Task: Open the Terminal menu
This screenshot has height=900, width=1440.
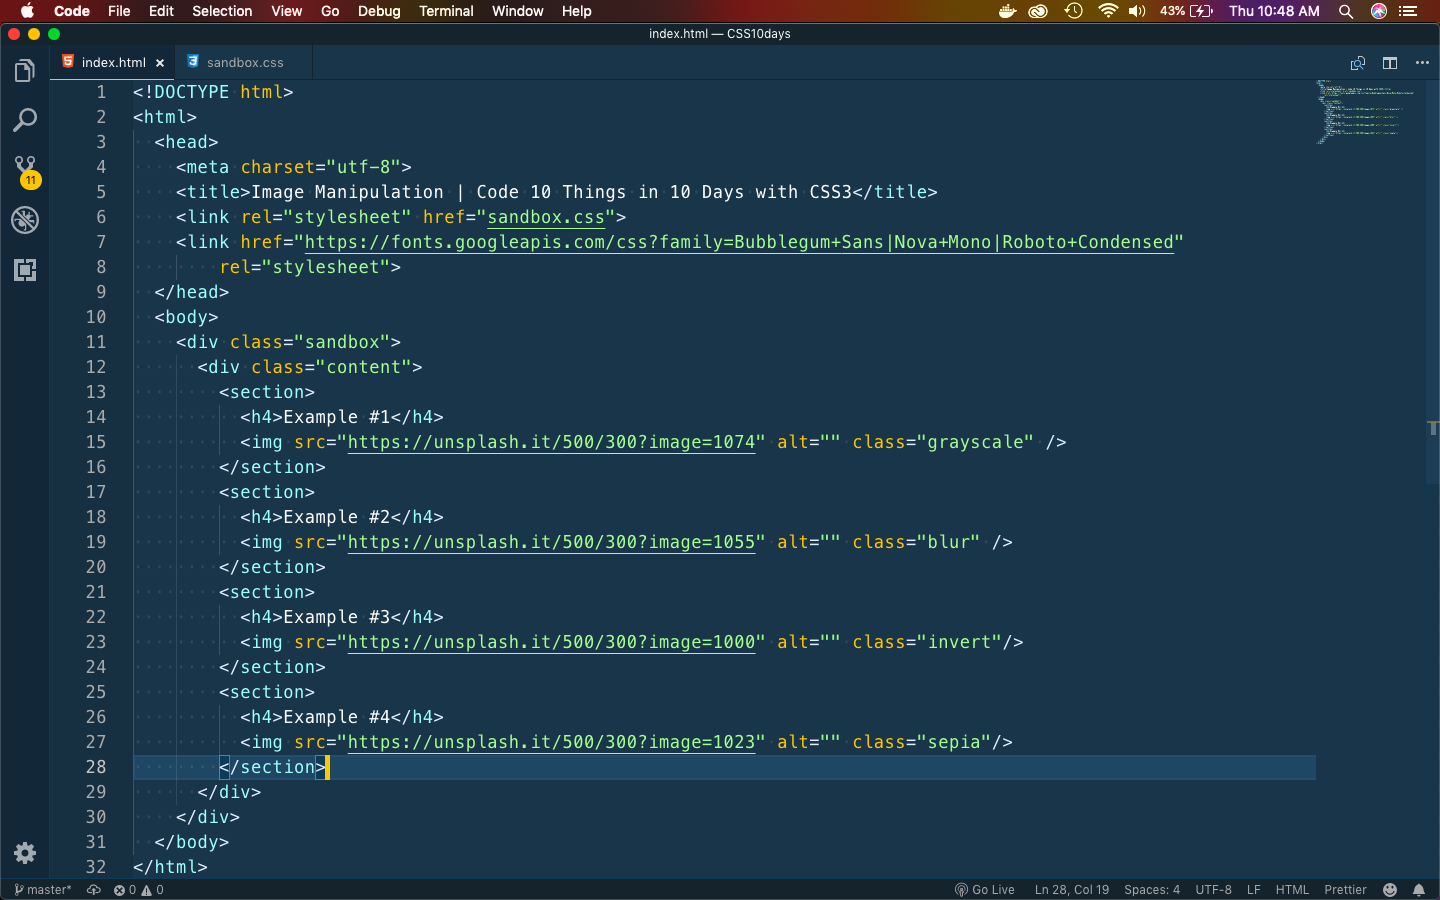Action: (x=446, y=11)
